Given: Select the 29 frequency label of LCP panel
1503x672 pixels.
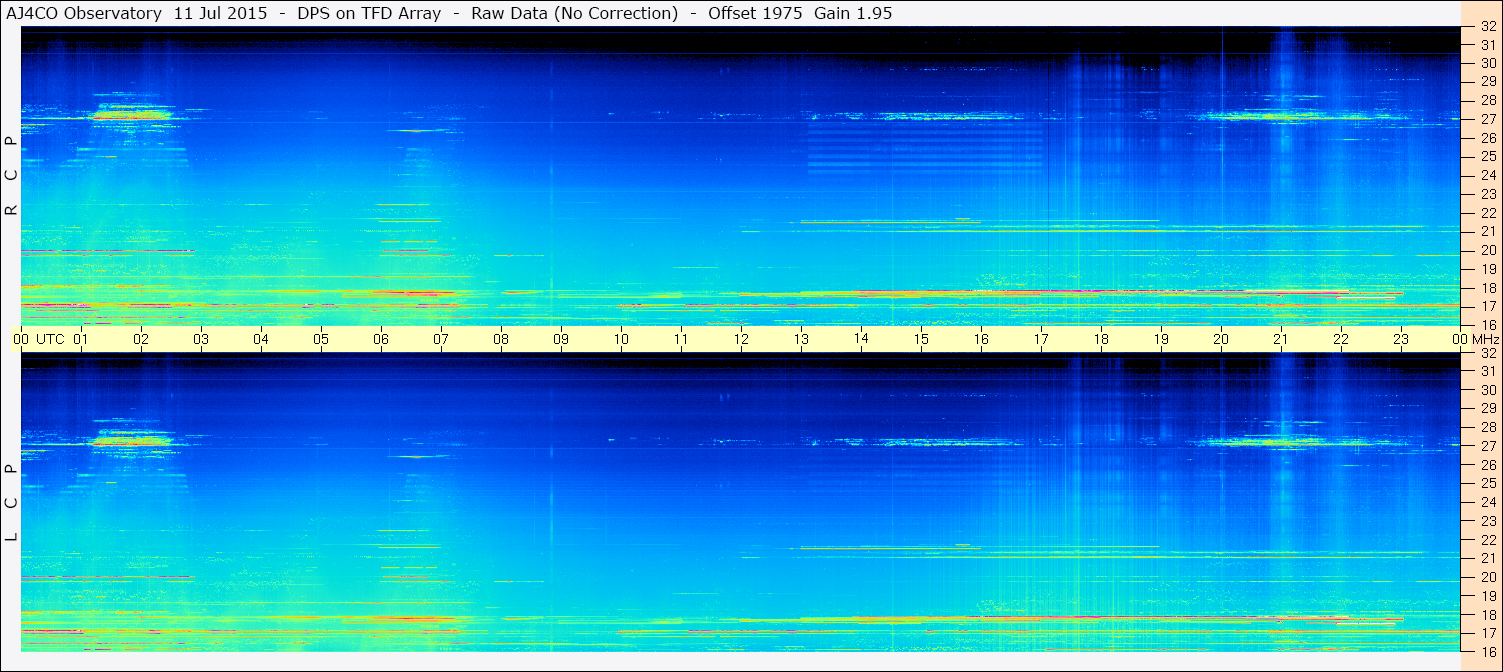Looking at the screenshot, I should (x=1487, y=408).
